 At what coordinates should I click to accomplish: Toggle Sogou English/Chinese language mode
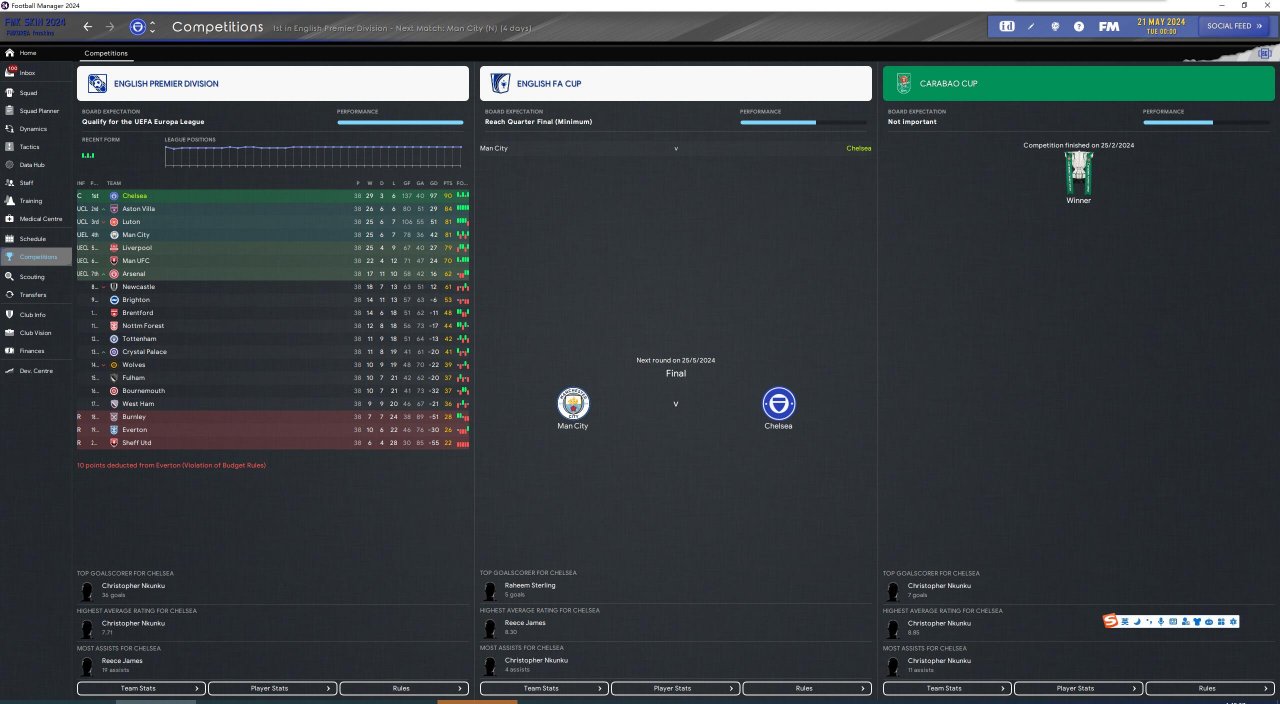[1126, 622]
